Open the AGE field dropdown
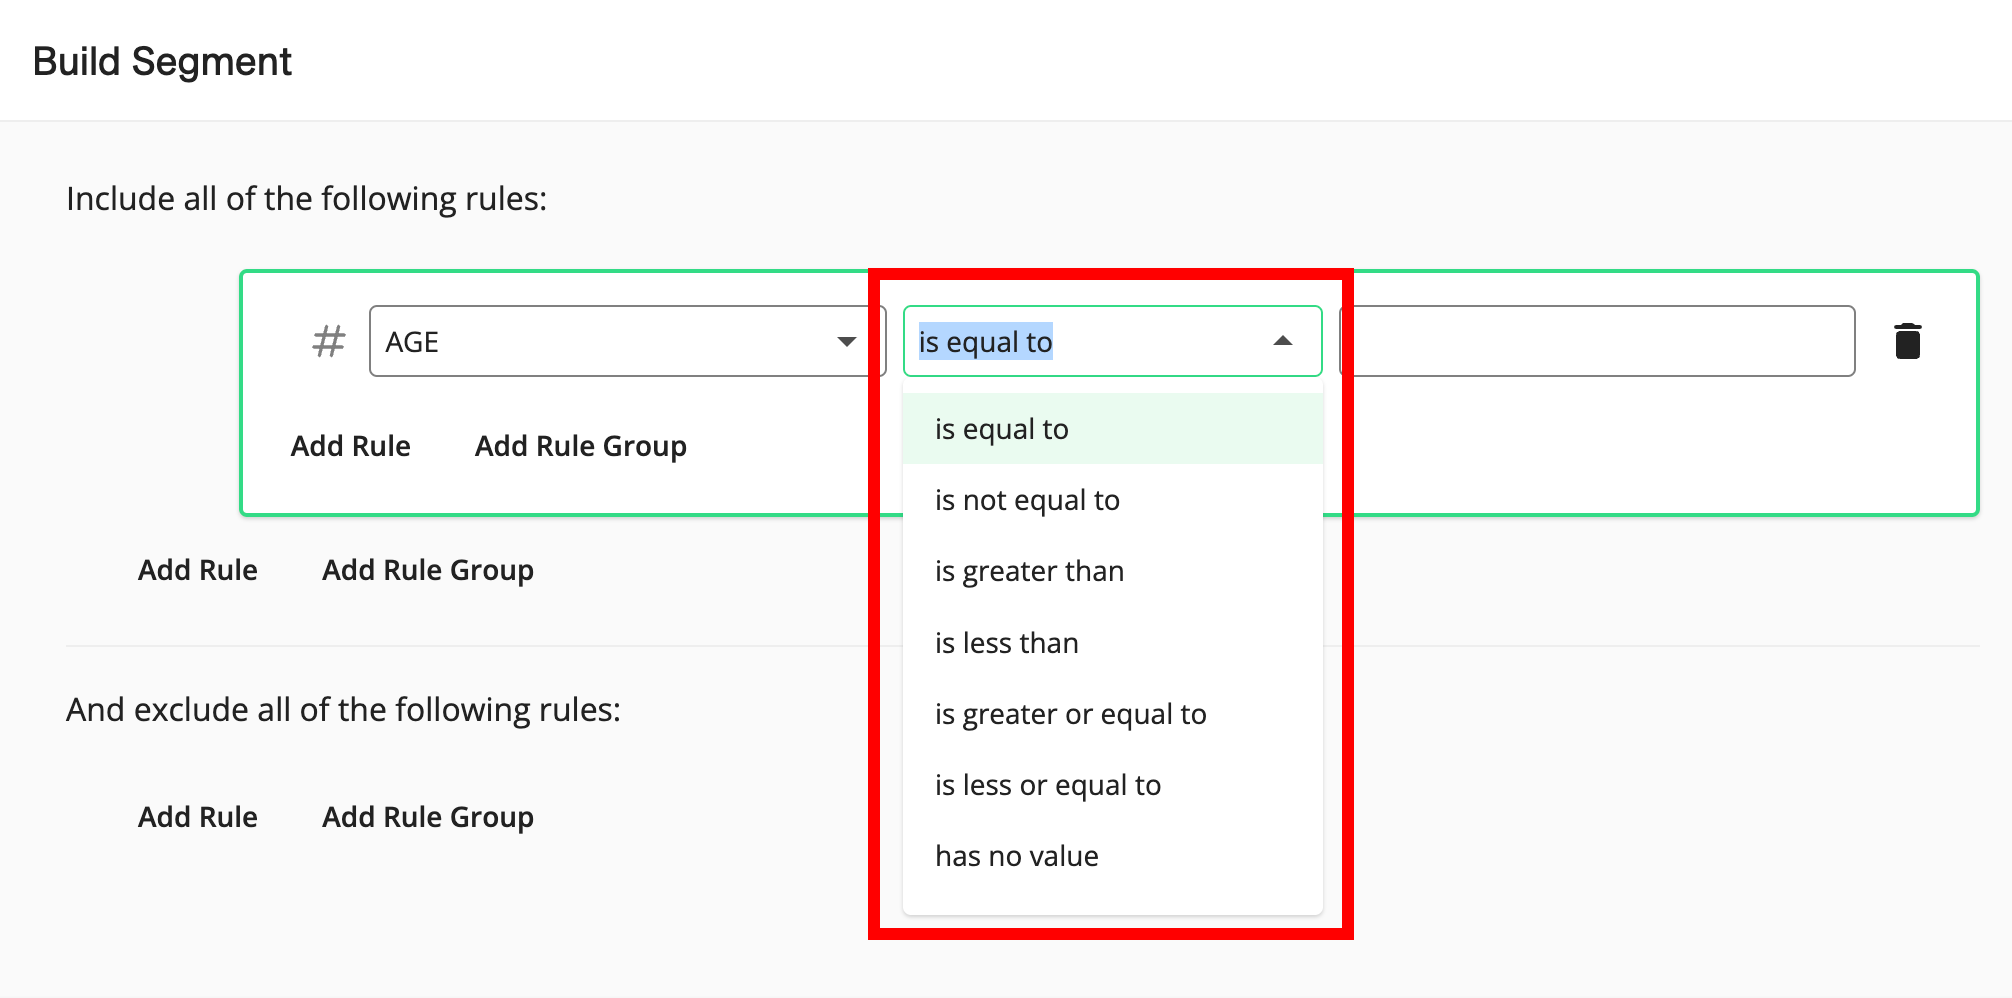2012x998 pixels. pos(600,342)
